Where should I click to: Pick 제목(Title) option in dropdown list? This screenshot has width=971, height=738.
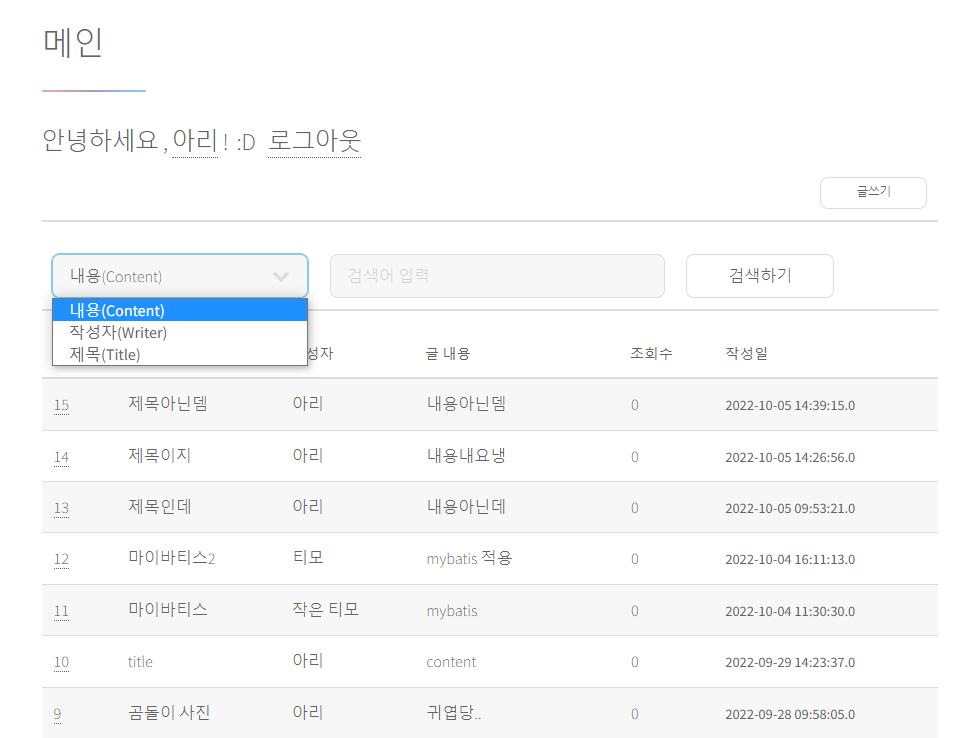pos(180,354)
